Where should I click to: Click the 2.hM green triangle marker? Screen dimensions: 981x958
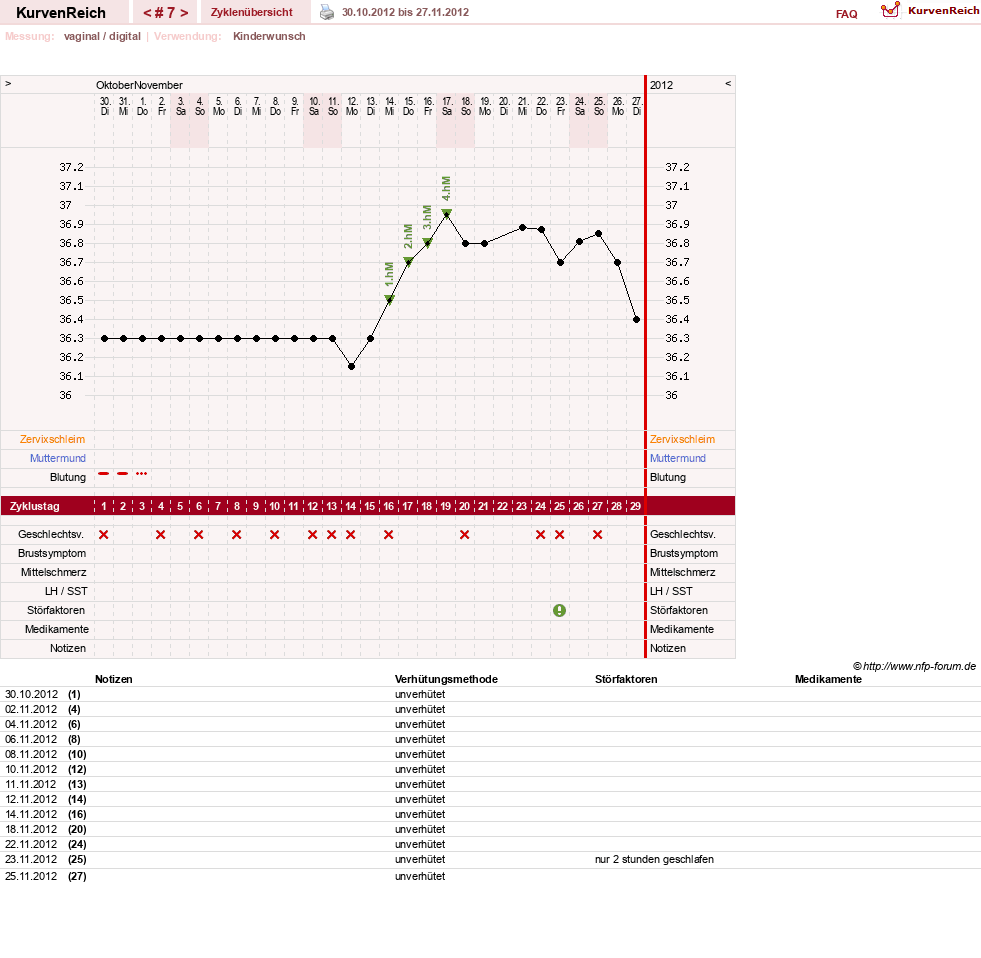(408, 262)
